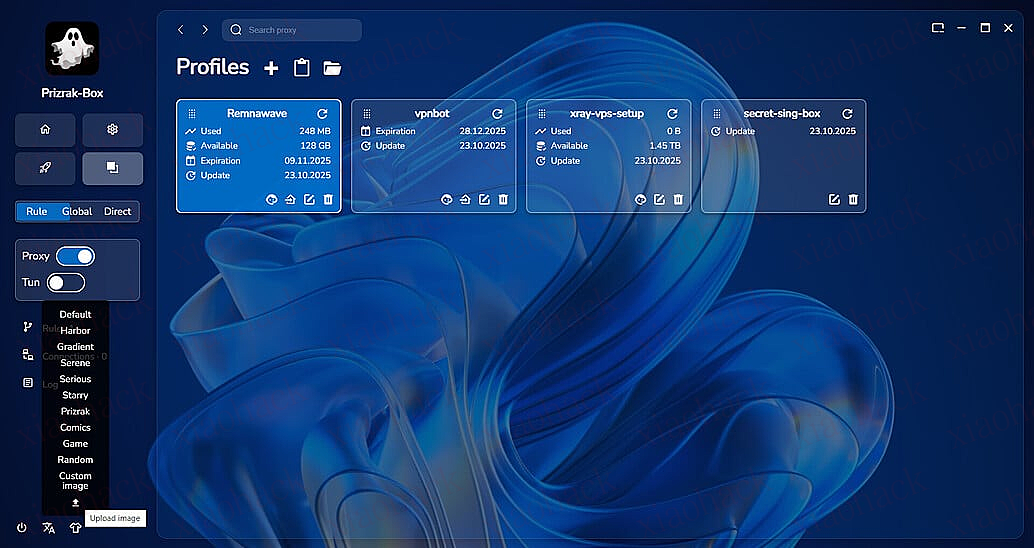Click the plus icon to add a profile
This screenshot has height=548, width=1034.
point(271,68)
